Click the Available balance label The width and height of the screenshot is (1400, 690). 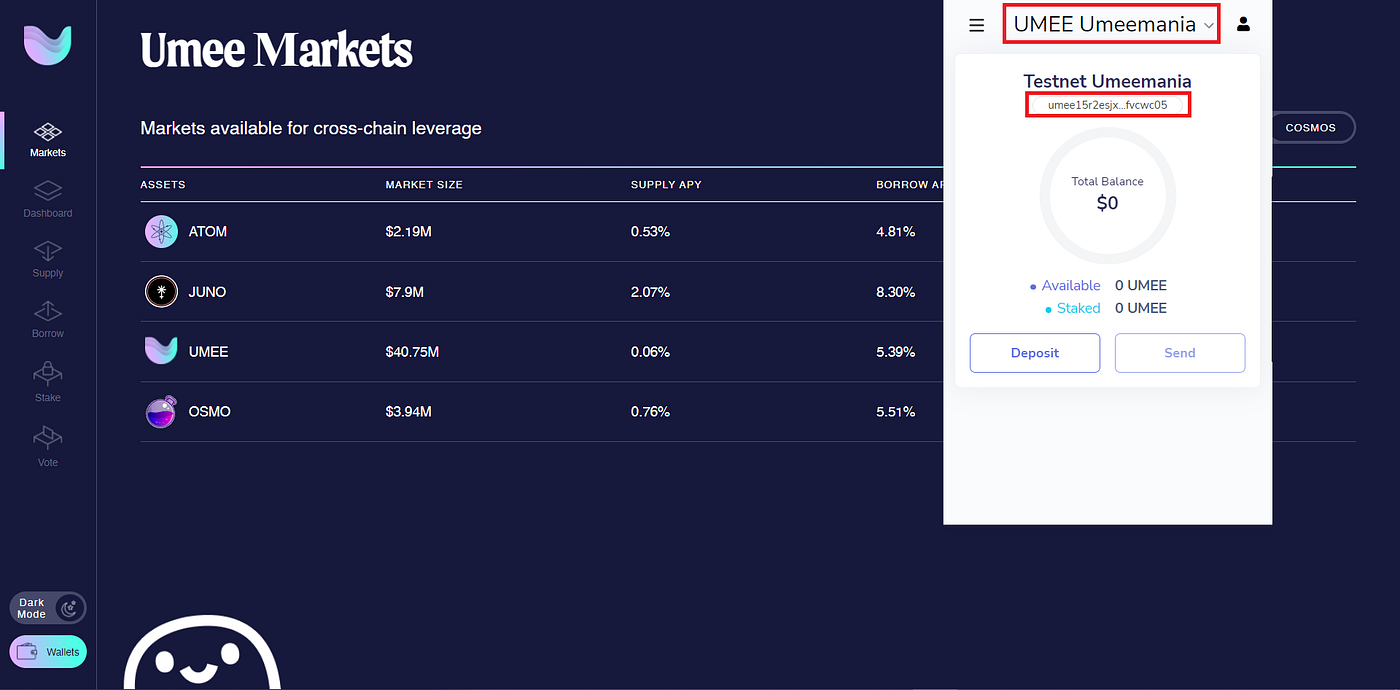1071,286
